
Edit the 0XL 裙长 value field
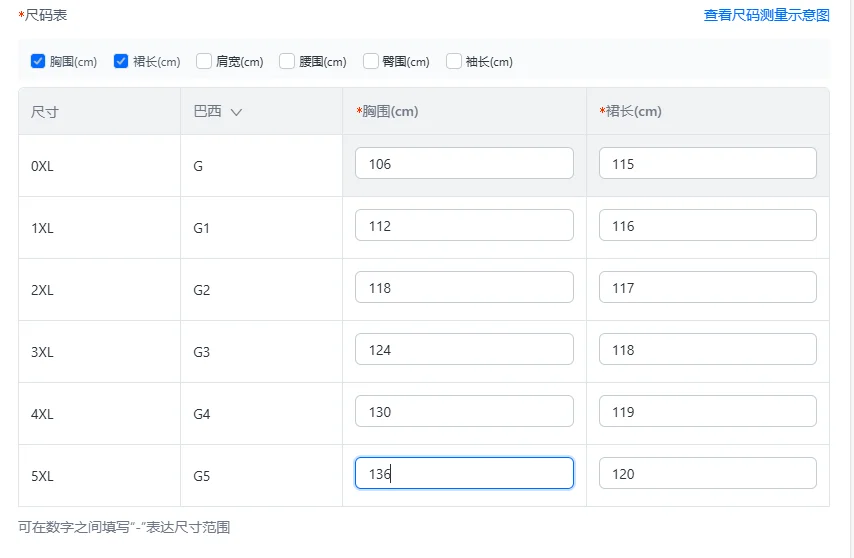(x=707, y=164)
